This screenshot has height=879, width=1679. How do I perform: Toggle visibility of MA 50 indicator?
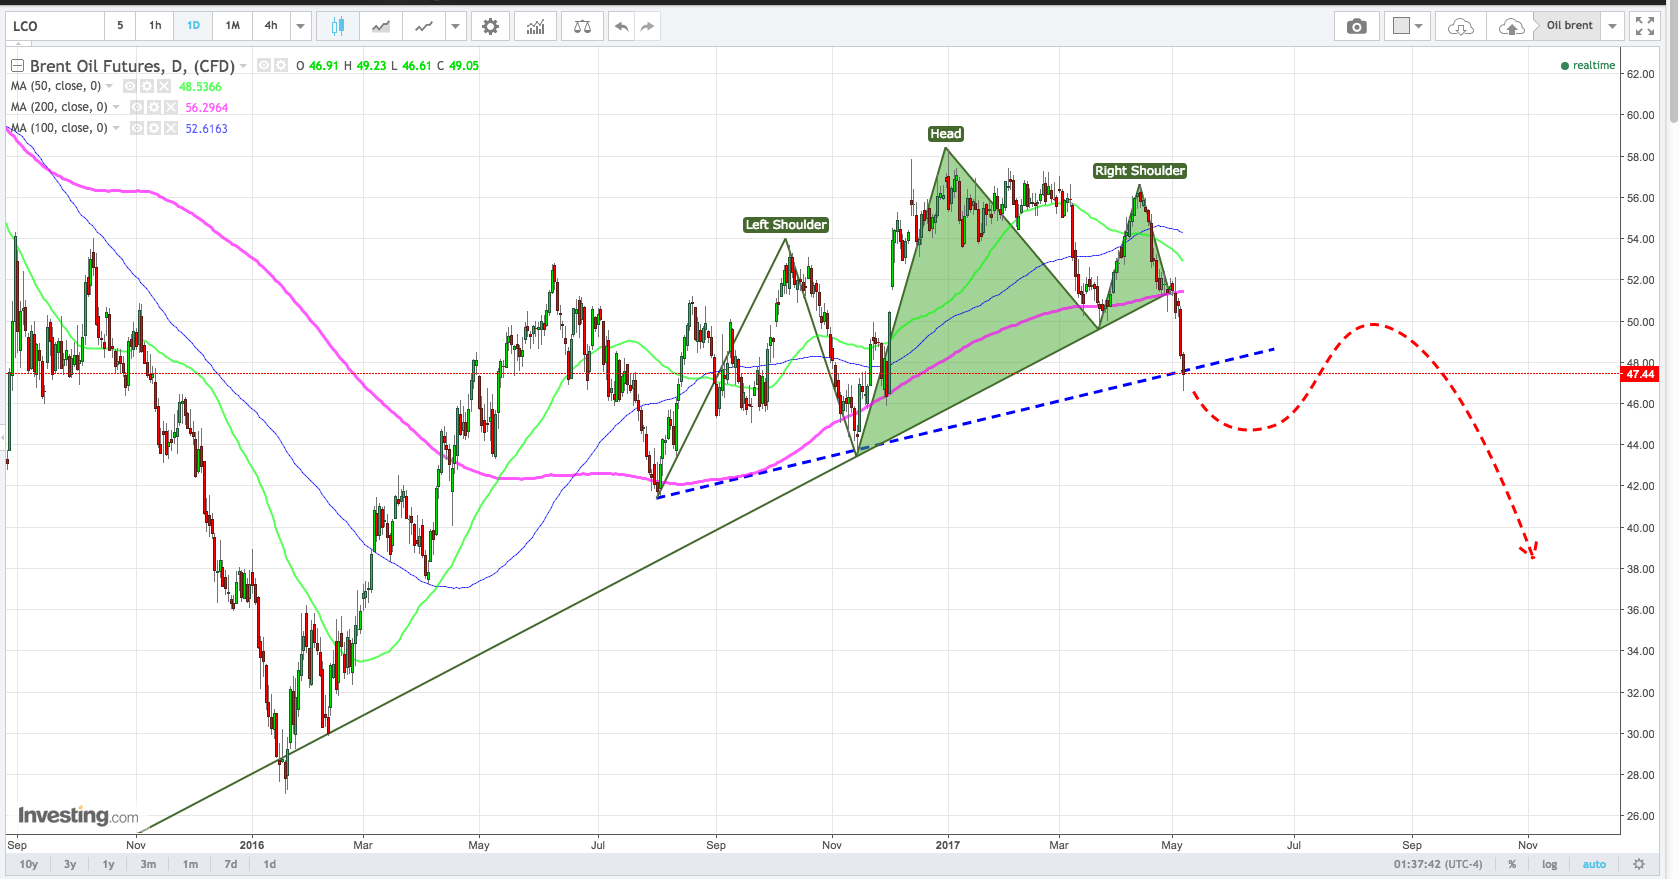[130, 86]
